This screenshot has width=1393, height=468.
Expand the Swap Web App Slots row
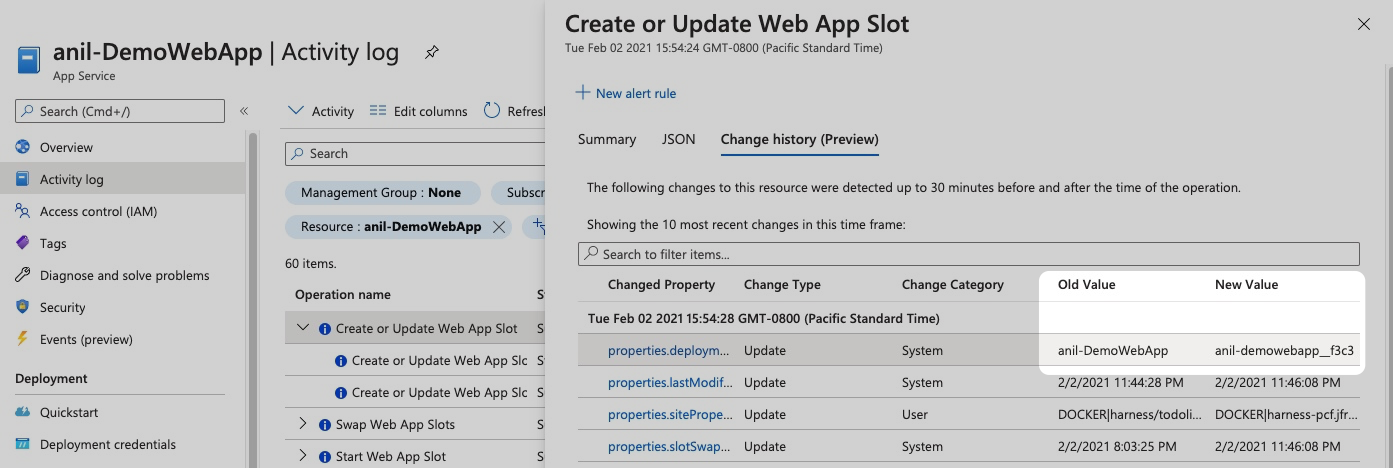(x=303, y=424)
